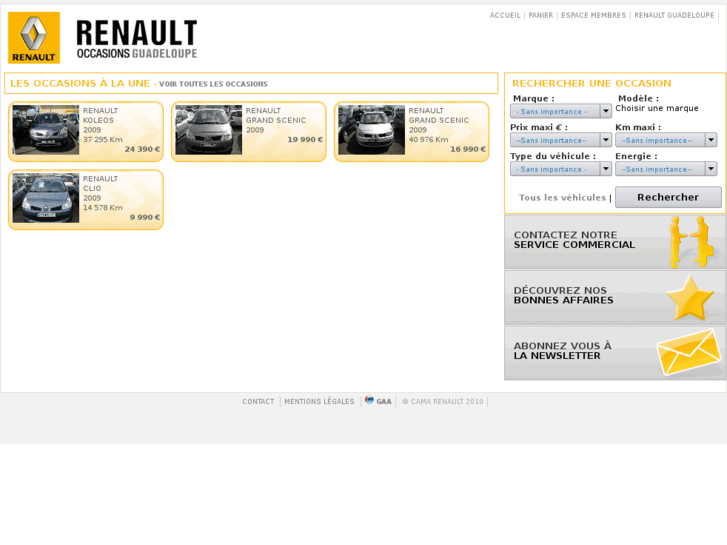Open MENTIONS LÉGALES footer link

(x=319, y=402)
